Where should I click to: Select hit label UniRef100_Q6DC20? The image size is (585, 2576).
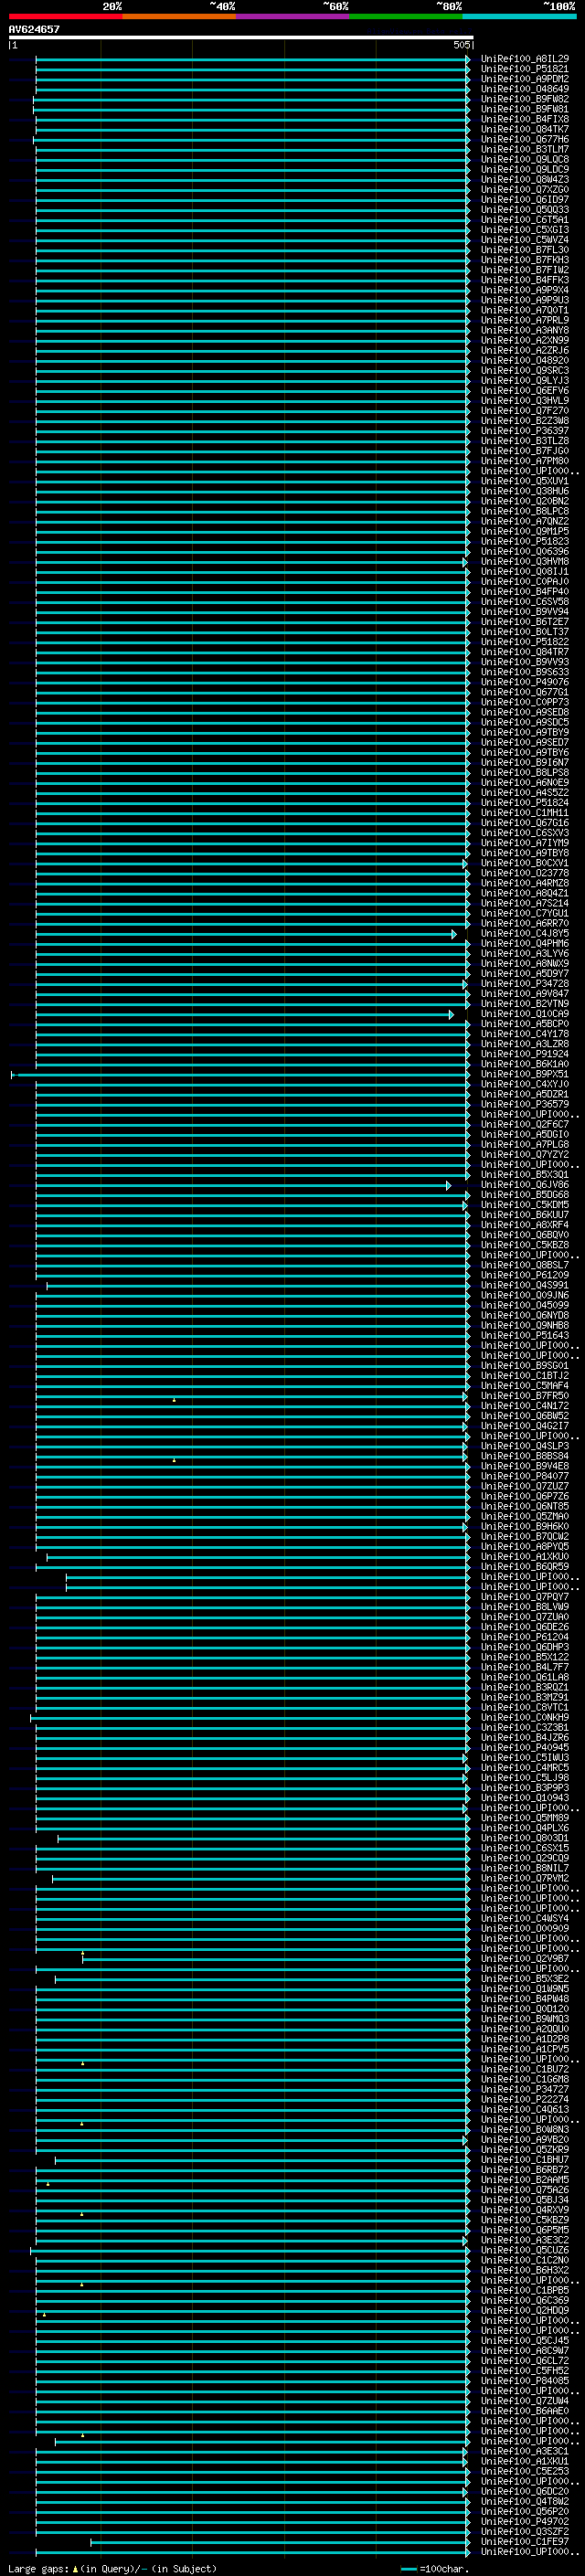[525, 2492]
